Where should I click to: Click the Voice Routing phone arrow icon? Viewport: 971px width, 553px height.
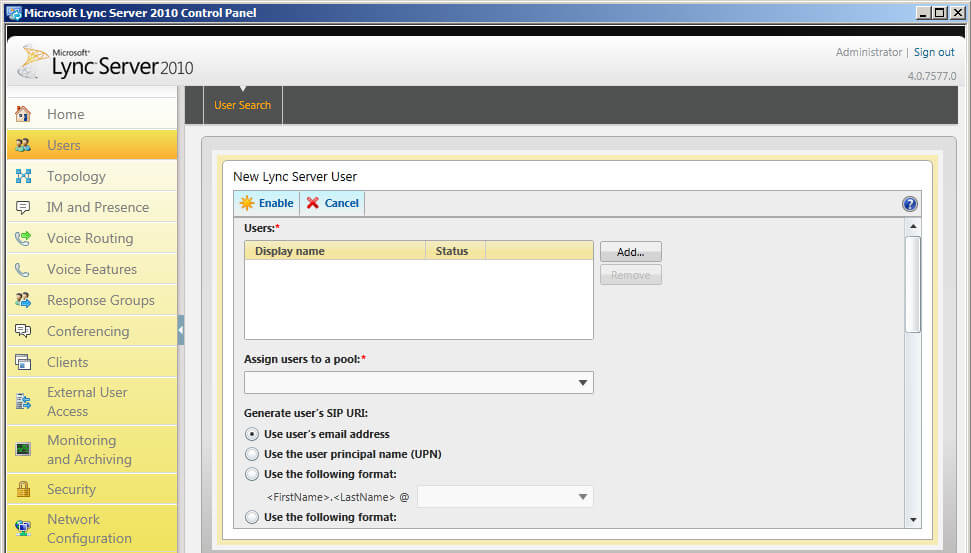(x=23, y=238)
